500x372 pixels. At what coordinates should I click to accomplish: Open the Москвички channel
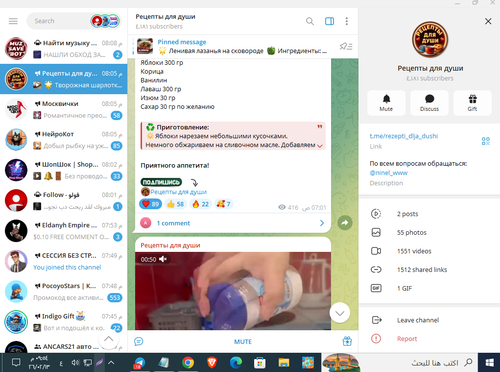pos(64,109)
